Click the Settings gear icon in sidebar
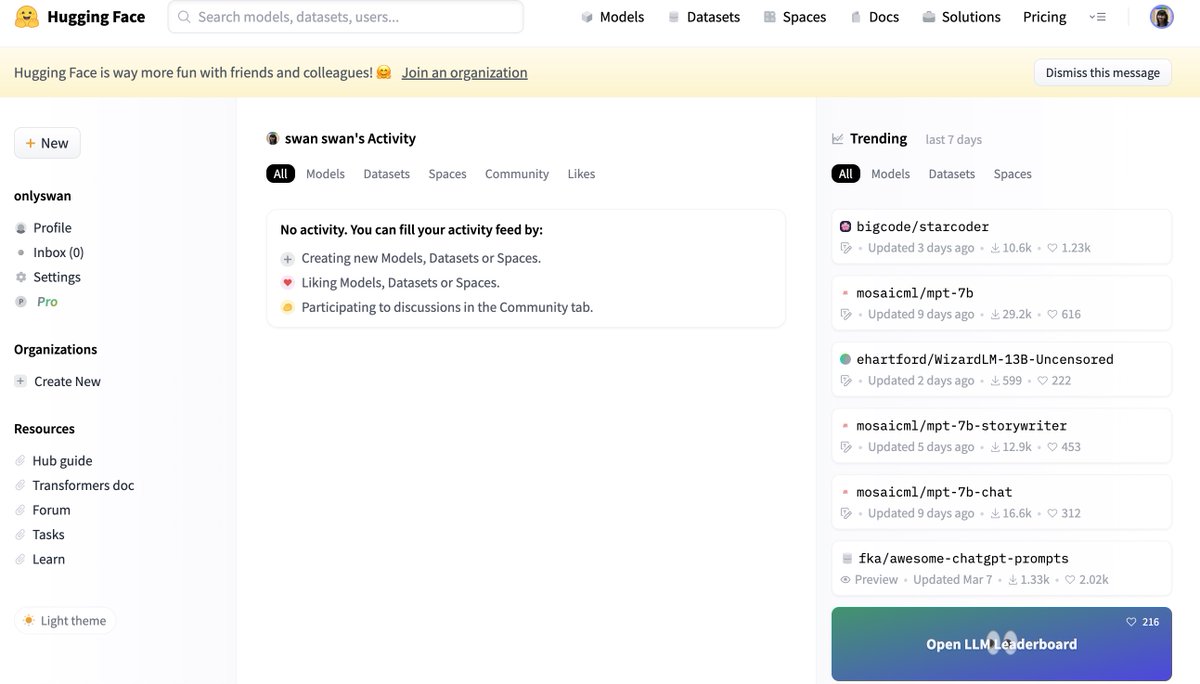Image resolution: width=1200 pixels, height=684 pixels. tap(21, 277)
